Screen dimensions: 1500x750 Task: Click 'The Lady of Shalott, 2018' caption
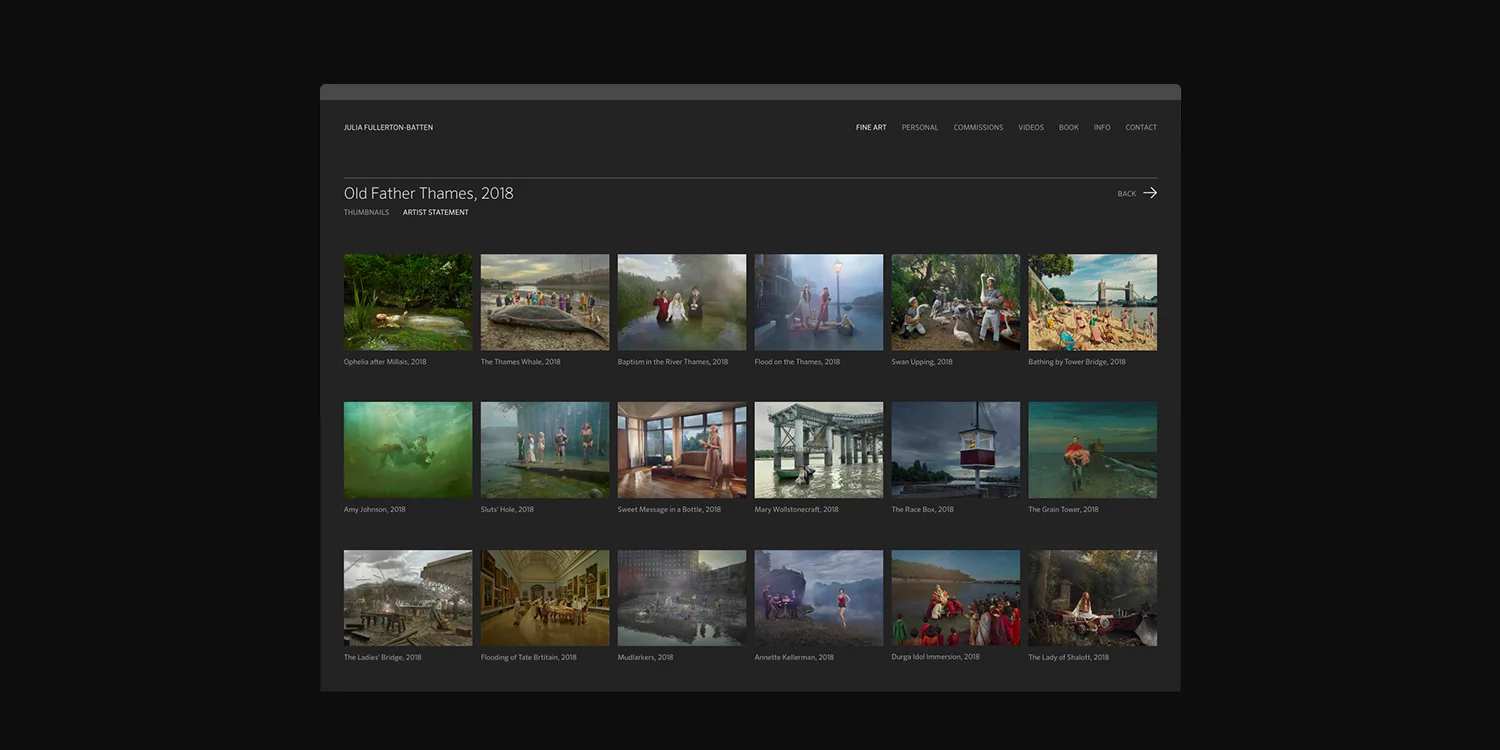click(x=1069, y=658)
